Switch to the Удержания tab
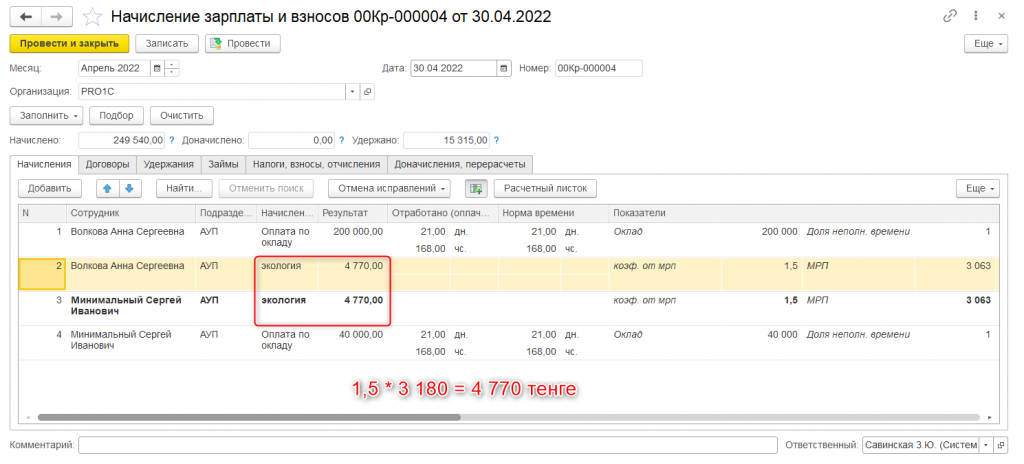Image resolution: width=1024 pixels, height=464 pixels. coord(168,164)
